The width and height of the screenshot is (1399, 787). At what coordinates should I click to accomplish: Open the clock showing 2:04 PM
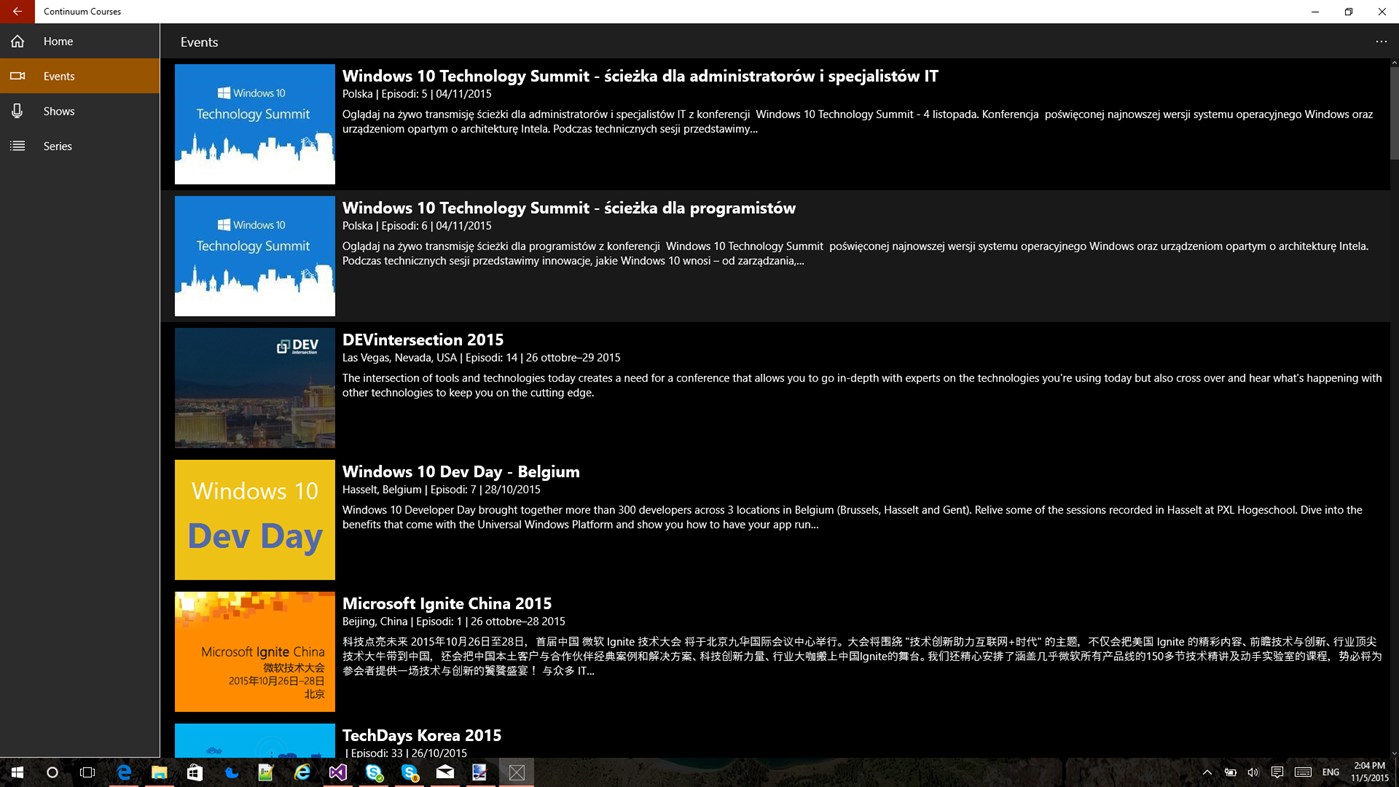(x=1369, y=772)
